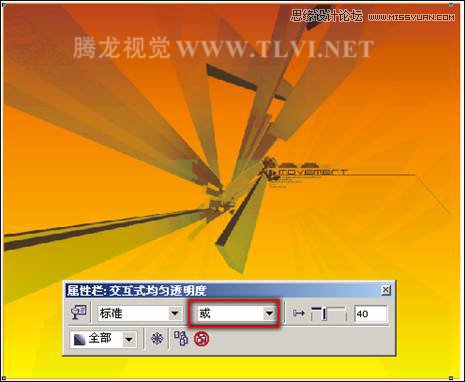Screen dimensions: 465x382
Task: Click the transparency value field showing 40
Action: [x=371, y=314]
